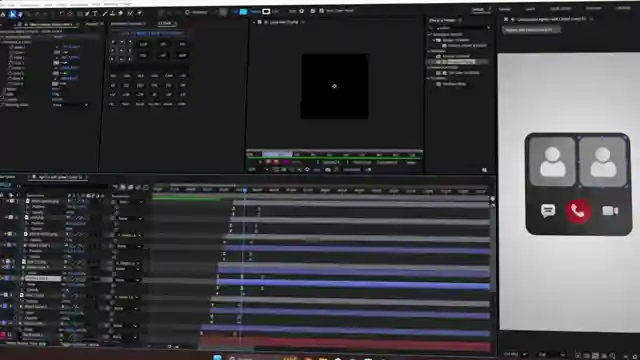Switch to the Small Screen workspace tab

(560, 9)
